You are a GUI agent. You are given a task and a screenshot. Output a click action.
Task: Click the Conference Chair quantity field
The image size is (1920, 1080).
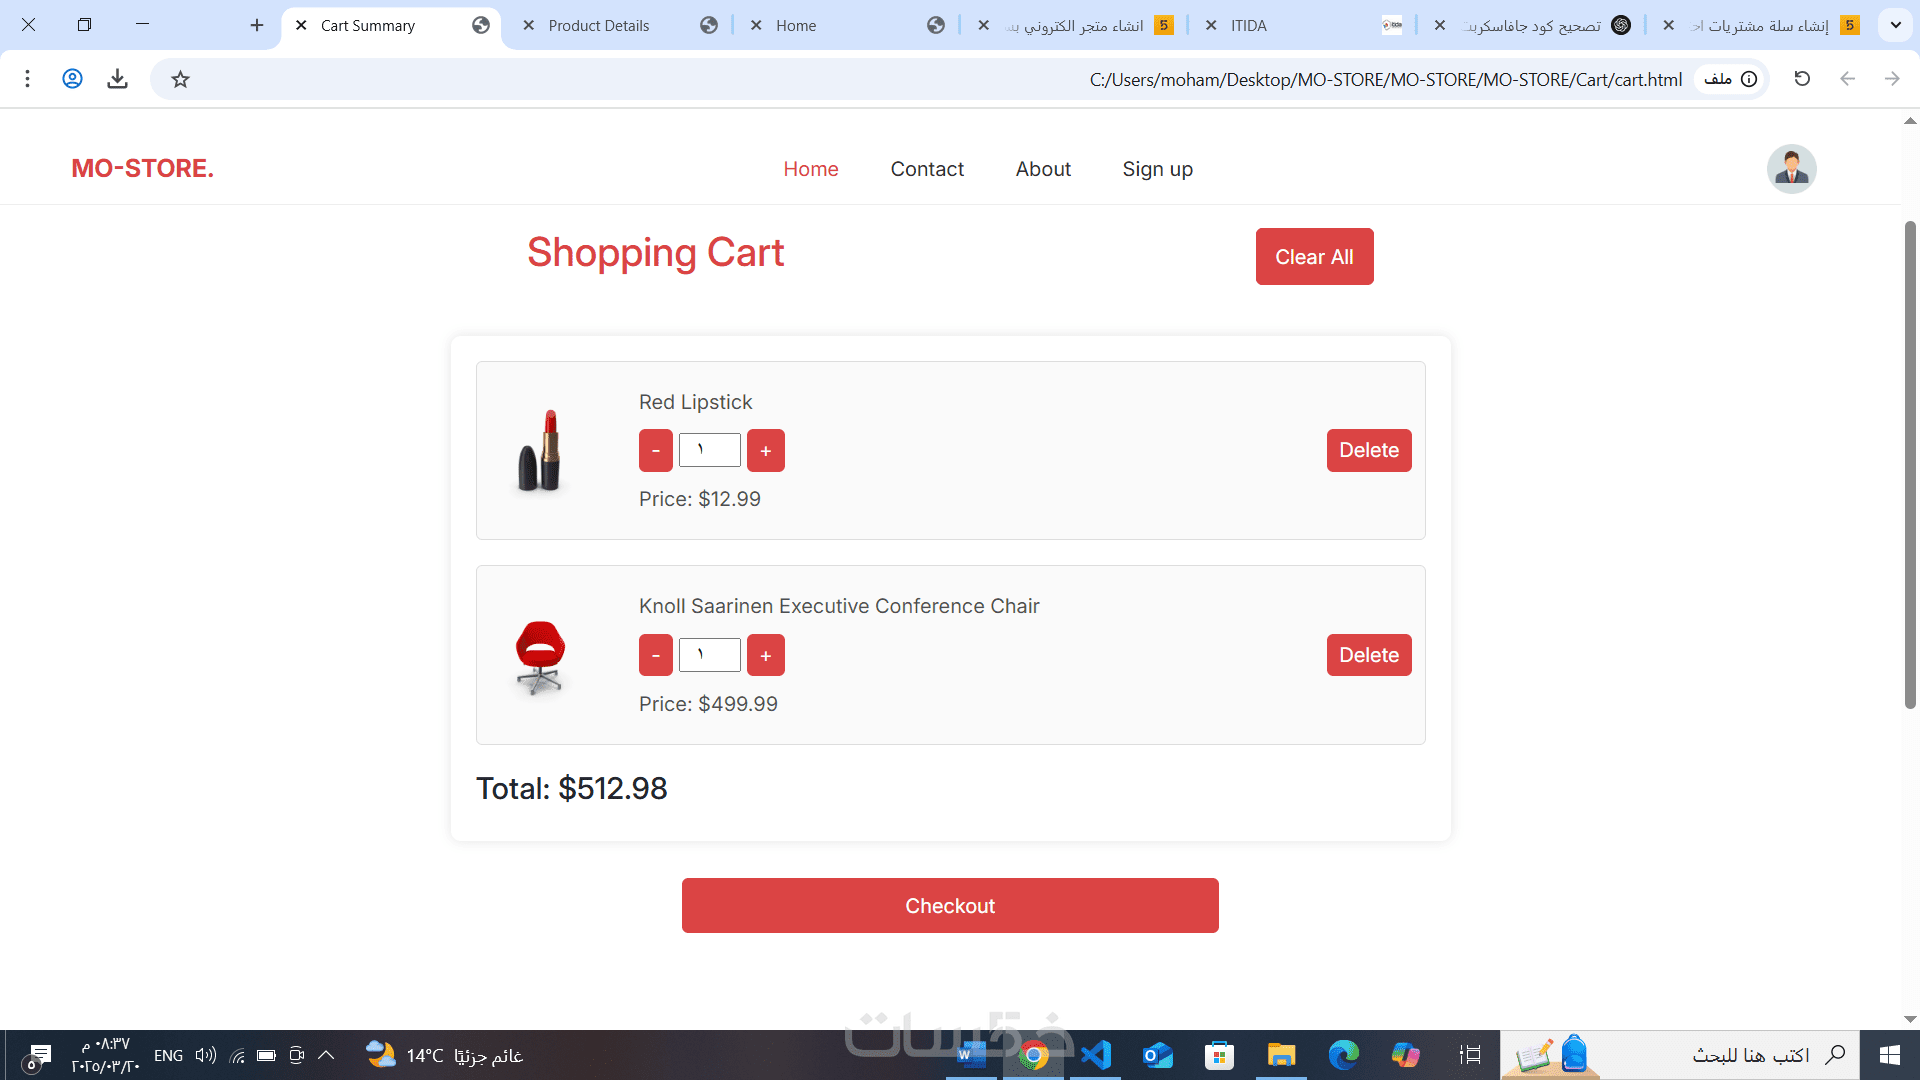(709, 655)
